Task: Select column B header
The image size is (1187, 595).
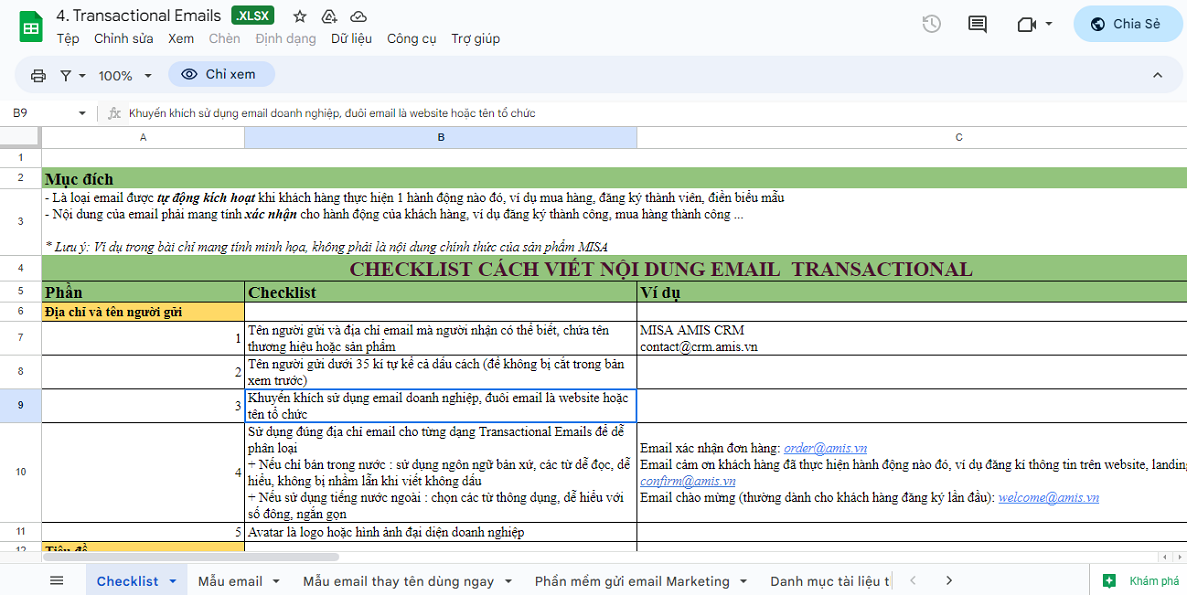Action: coord(441,137)
